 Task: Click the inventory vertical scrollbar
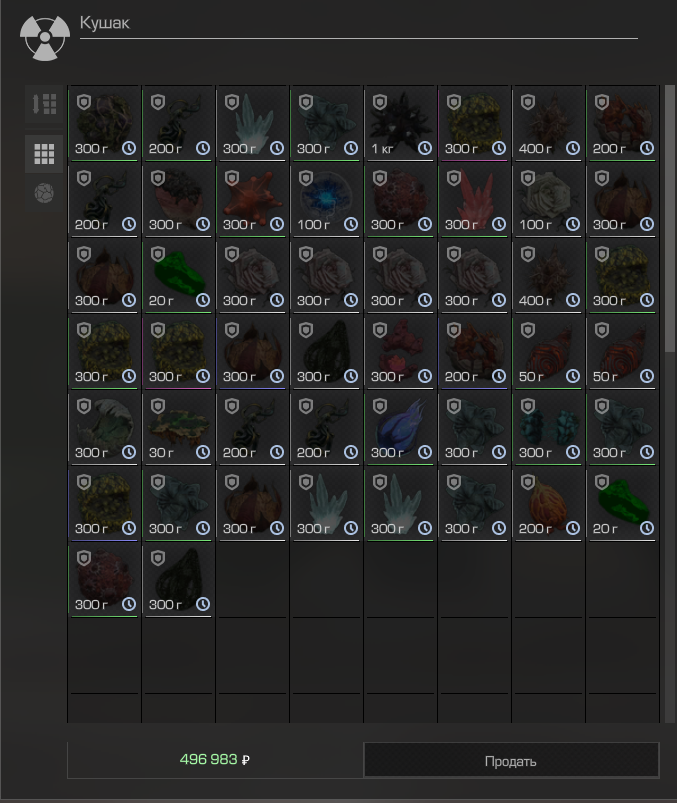669,219
